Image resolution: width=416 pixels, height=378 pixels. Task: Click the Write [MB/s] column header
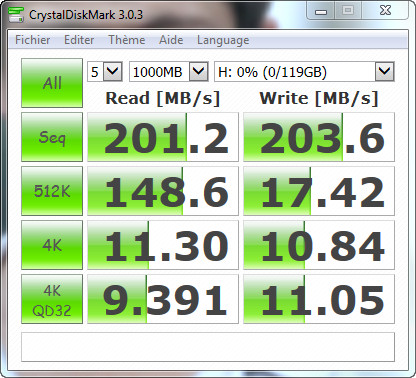tap(319, 99)
